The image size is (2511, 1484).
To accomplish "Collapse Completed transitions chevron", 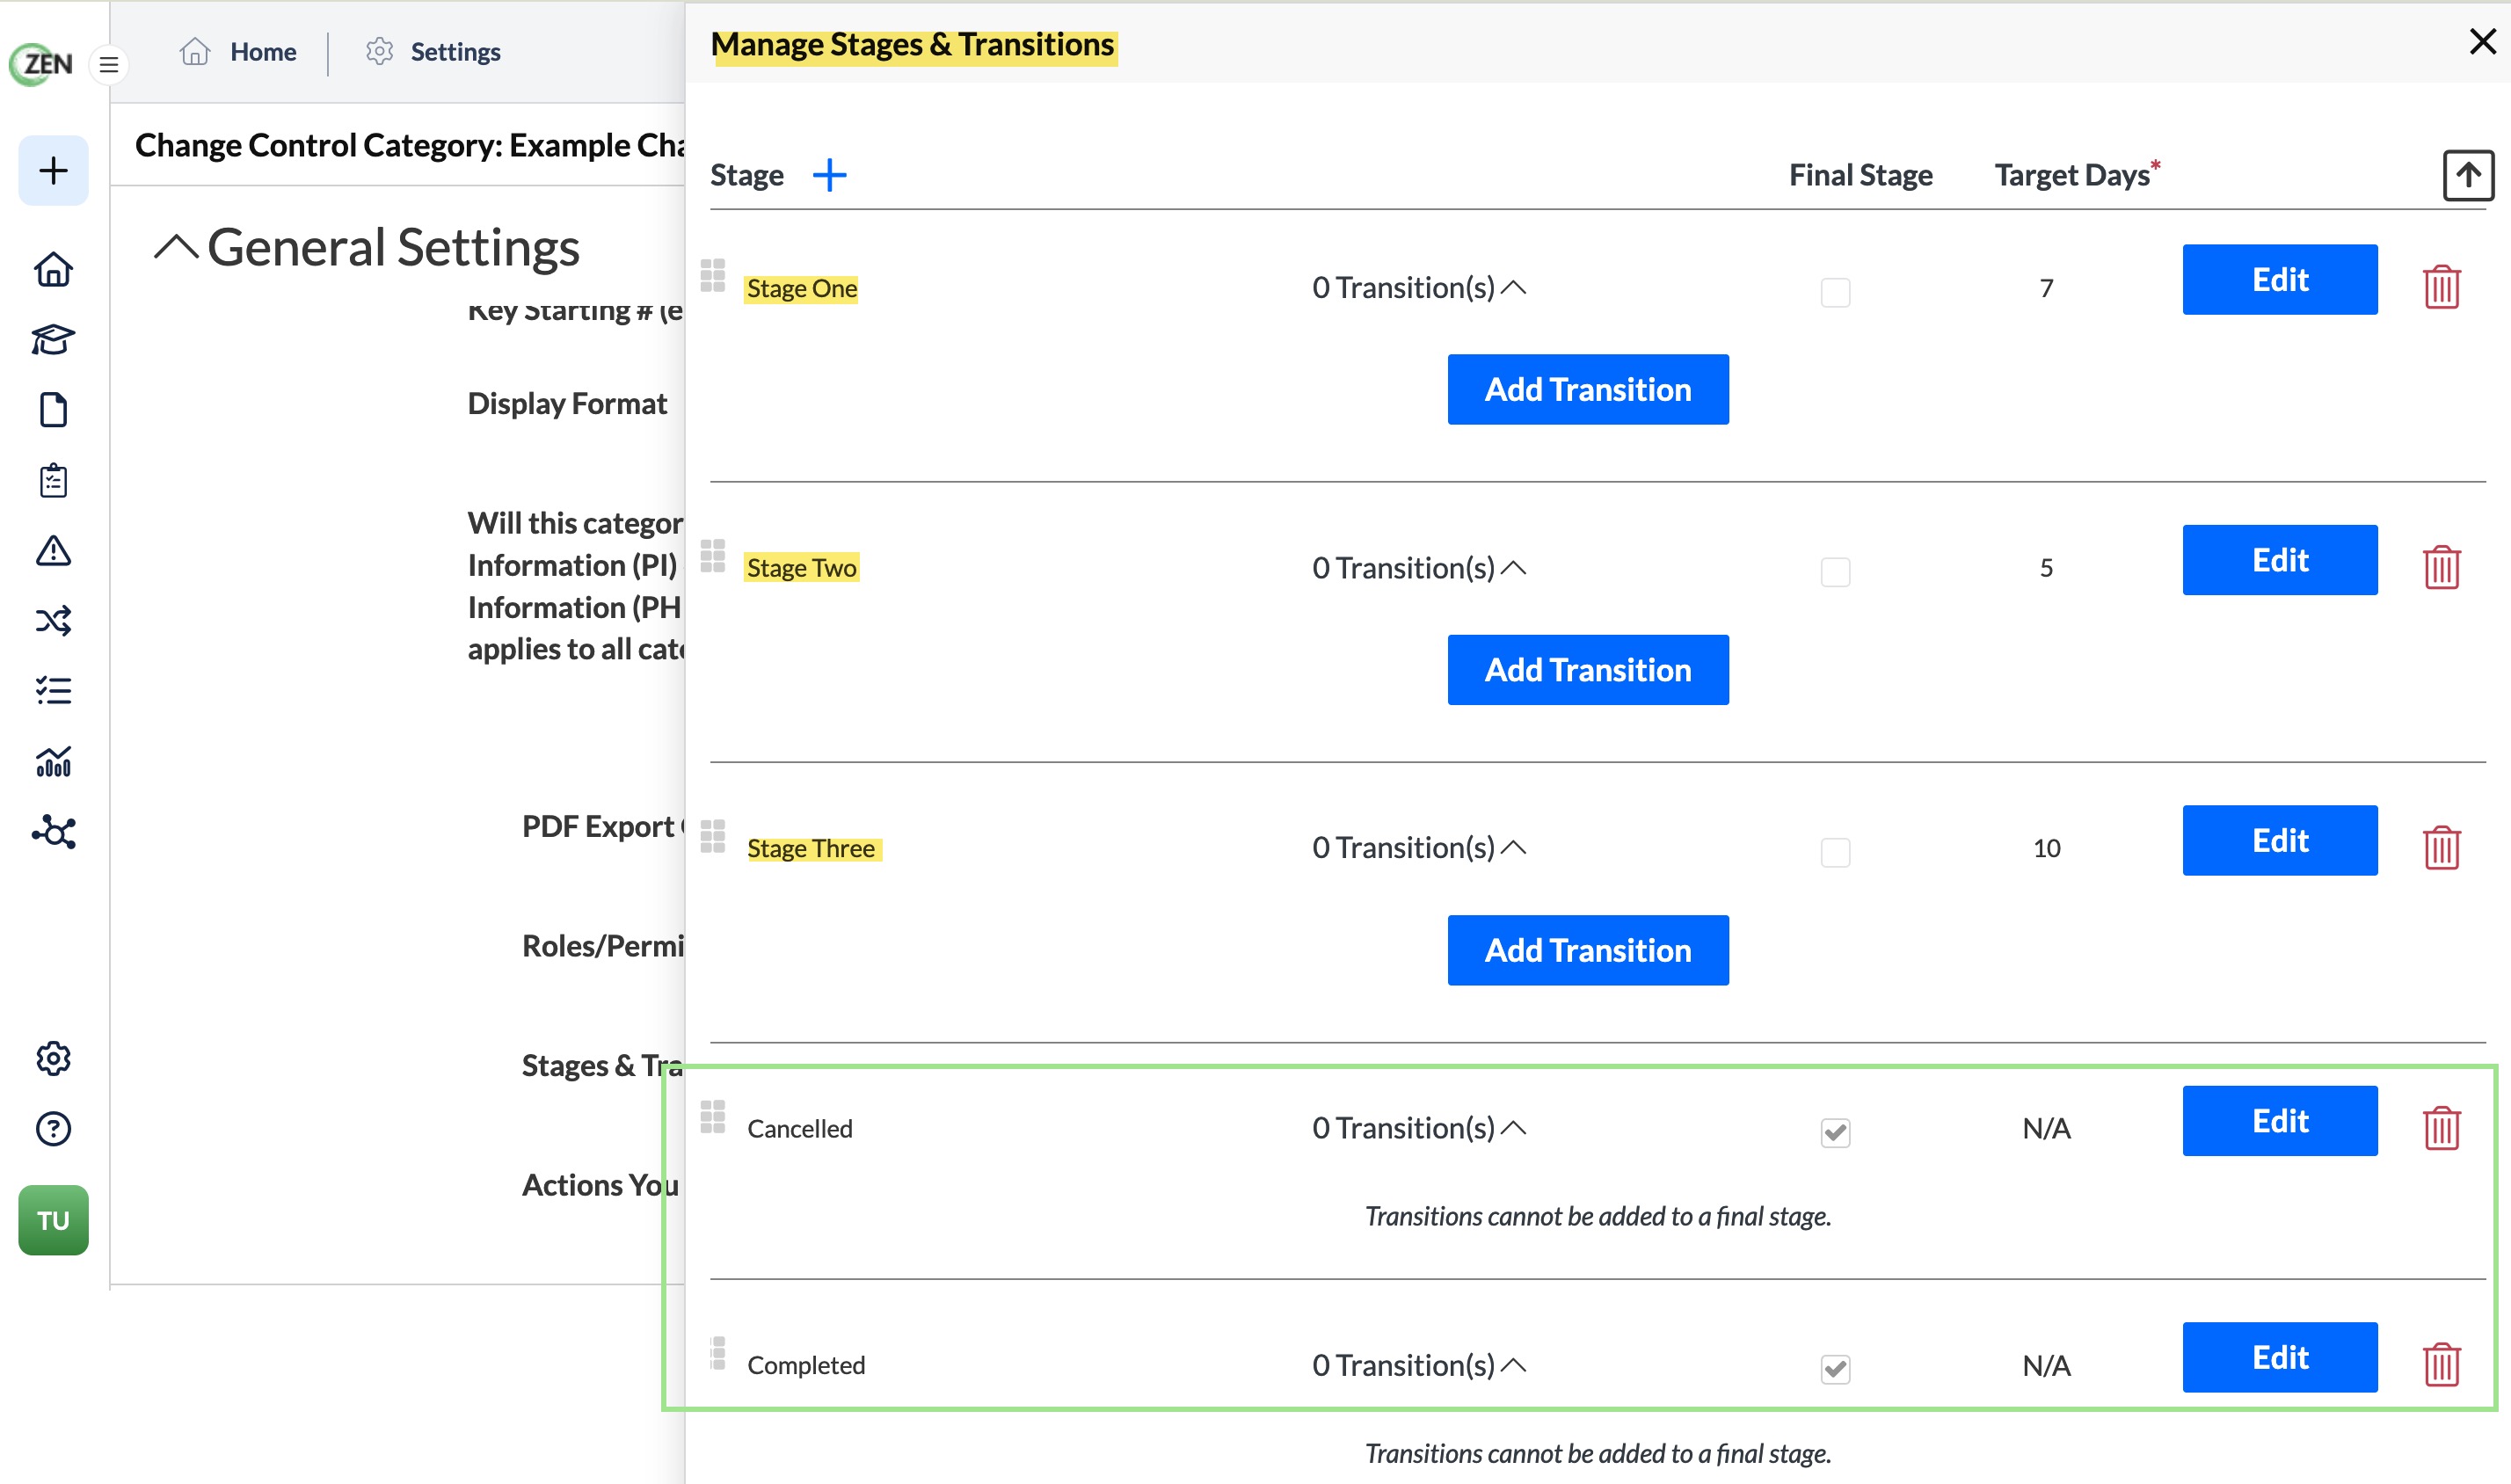I will [1513, 1365].
